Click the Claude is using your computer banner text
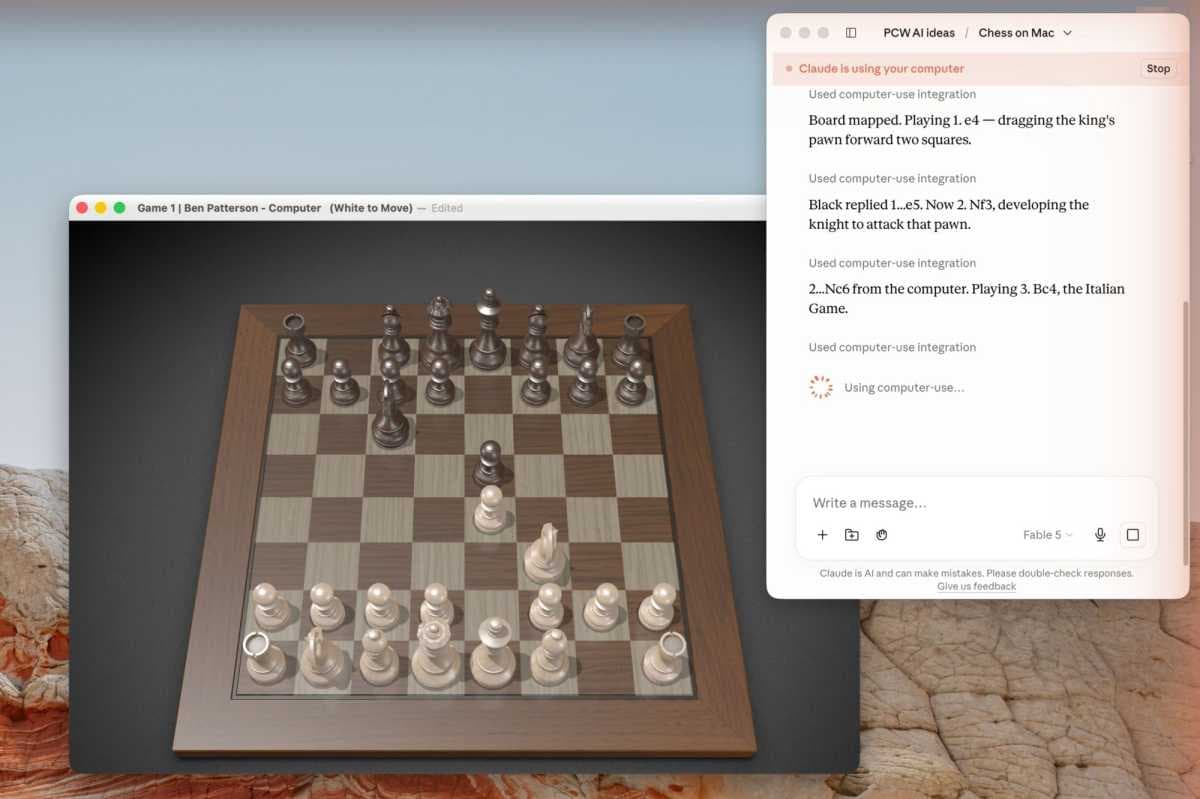The image size is (1200, 799). pos(881,69)
